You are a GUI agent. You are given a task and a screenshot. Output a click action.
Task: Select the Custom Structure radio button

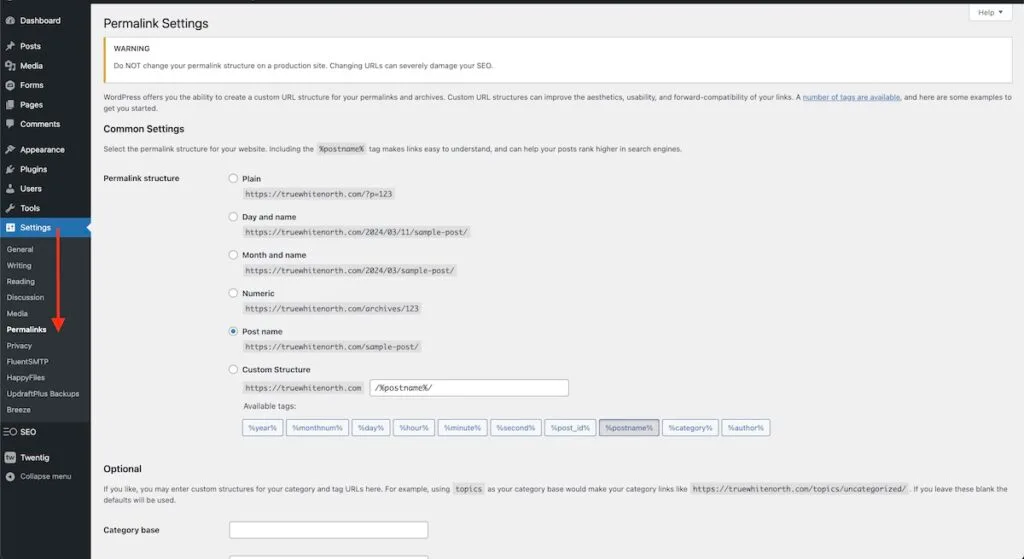pos(233,370)
